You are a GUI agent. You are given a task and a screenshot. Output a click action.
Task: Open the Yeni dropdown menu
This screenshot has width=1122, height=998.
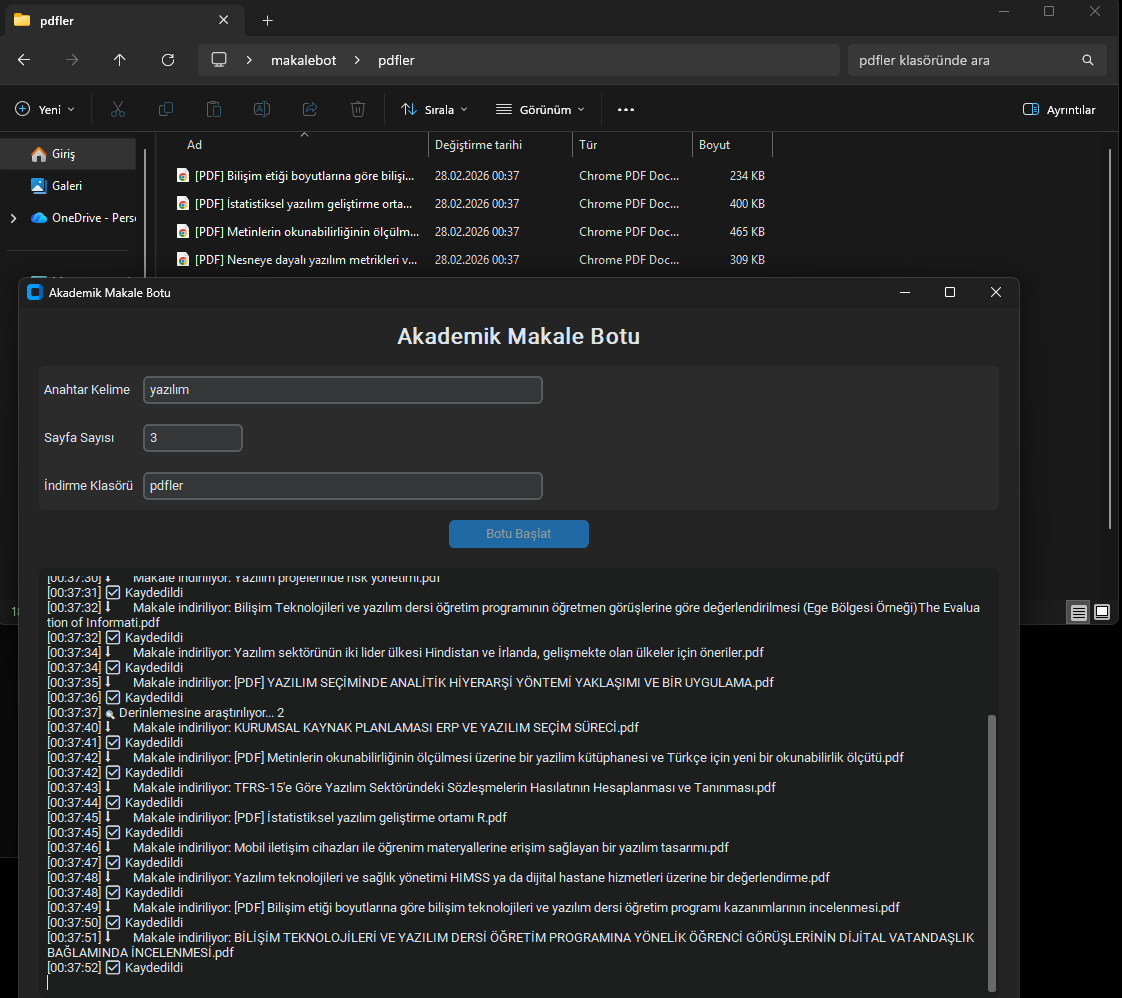[x=45, y=109]
